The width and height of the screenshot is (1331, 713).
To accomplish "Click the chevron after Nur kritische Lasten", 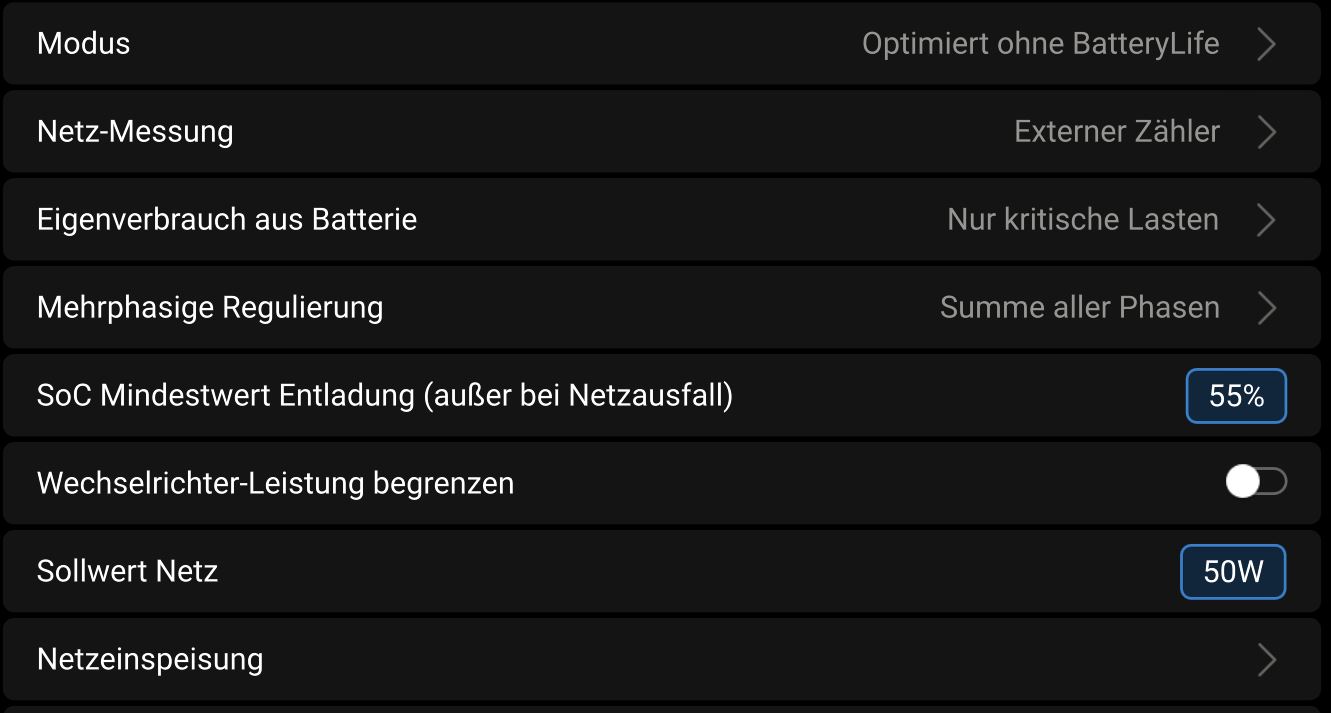I will click(x=1266, y=219).
